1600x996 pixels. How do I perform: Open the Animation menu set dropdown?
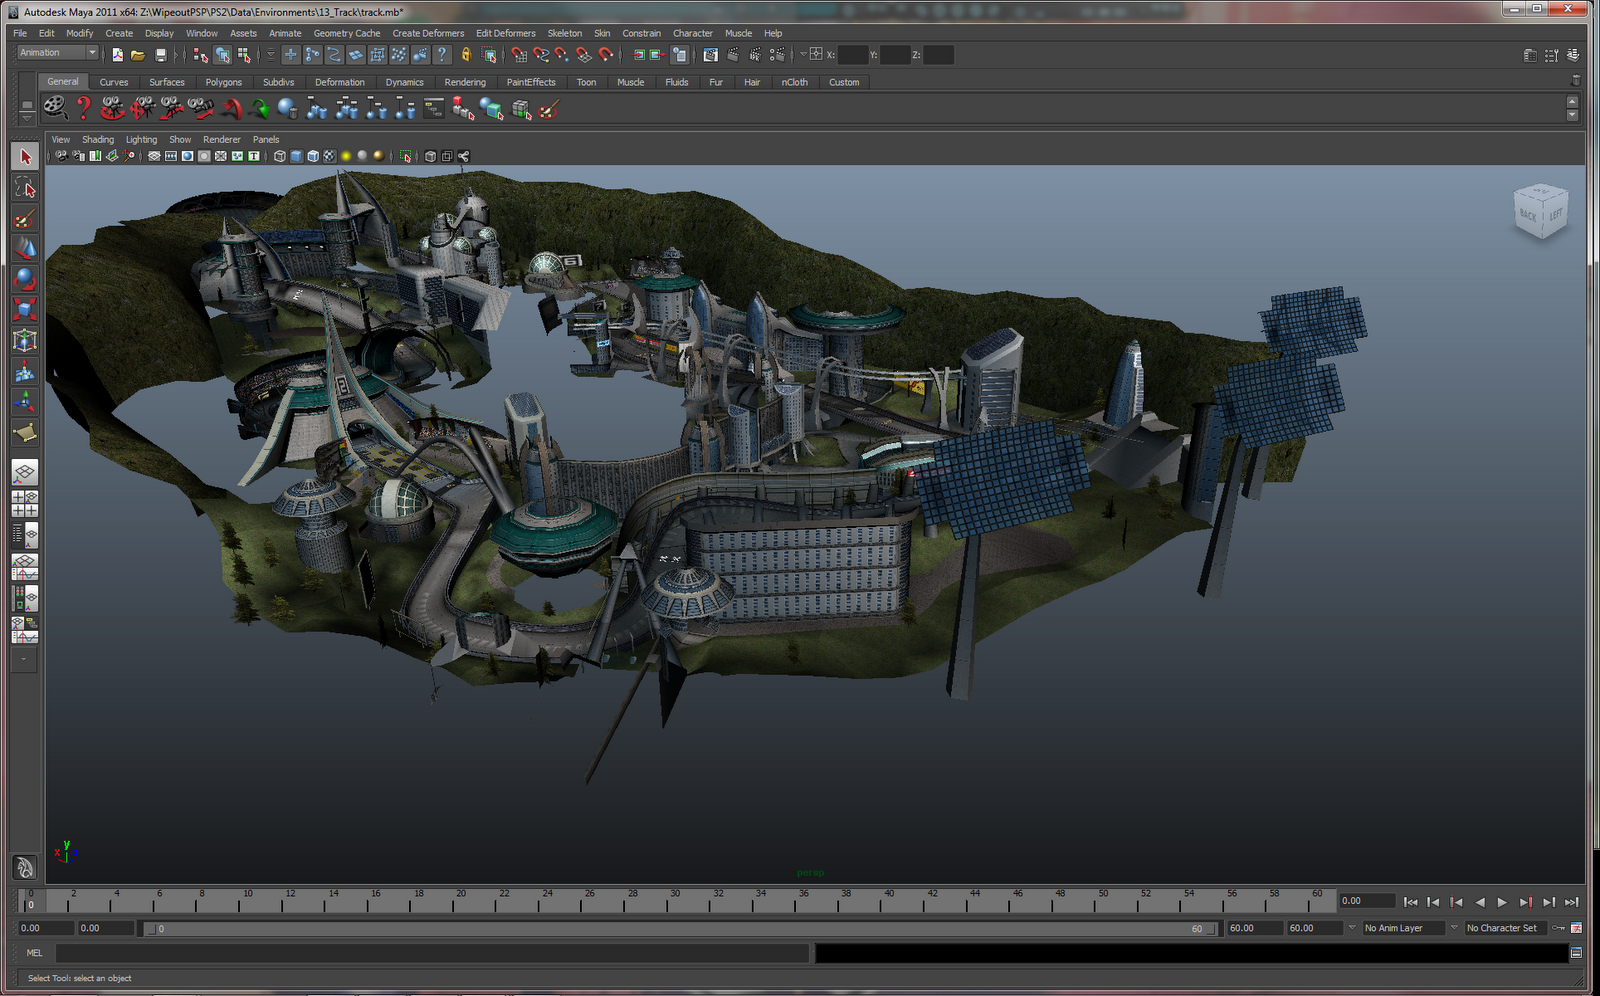point(58,53)
